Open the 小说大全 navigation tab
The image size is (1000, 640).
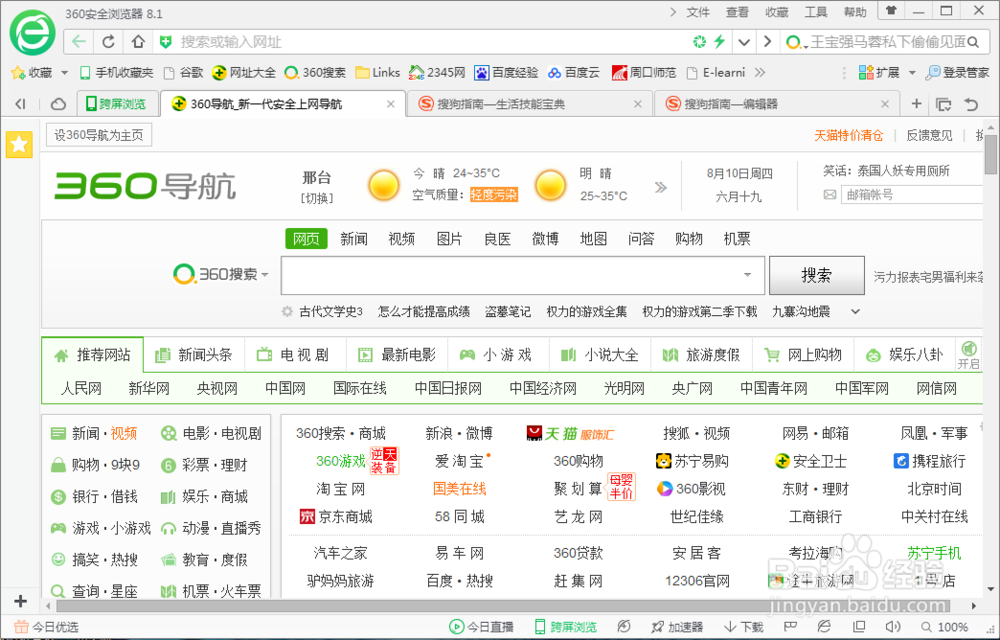(600, 355)
